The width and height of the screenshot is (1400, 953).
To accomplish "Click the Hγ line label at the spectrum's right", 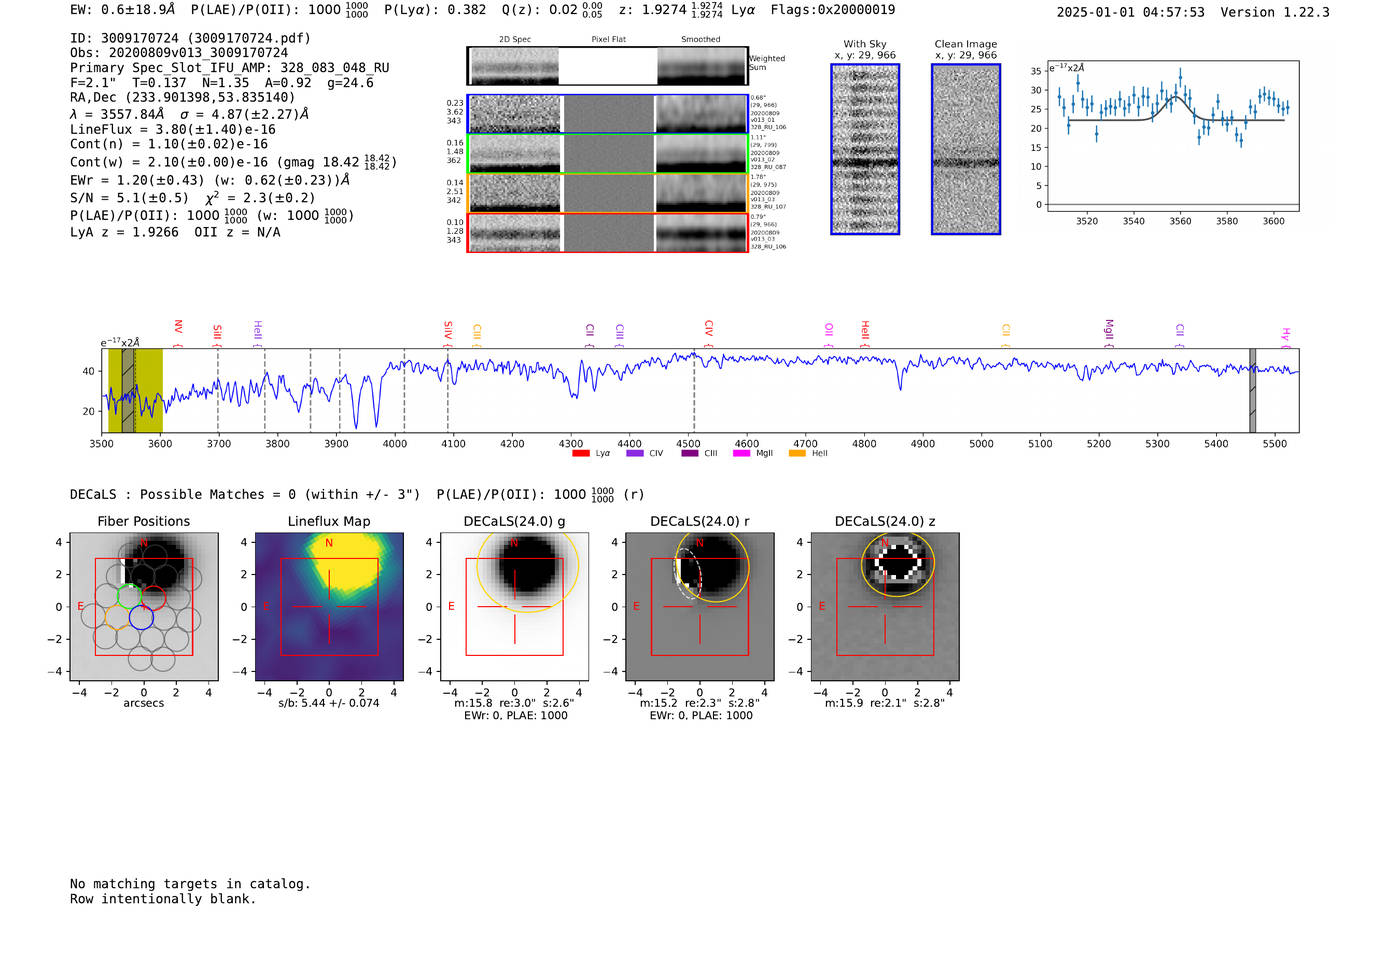I will point(1286,334).
